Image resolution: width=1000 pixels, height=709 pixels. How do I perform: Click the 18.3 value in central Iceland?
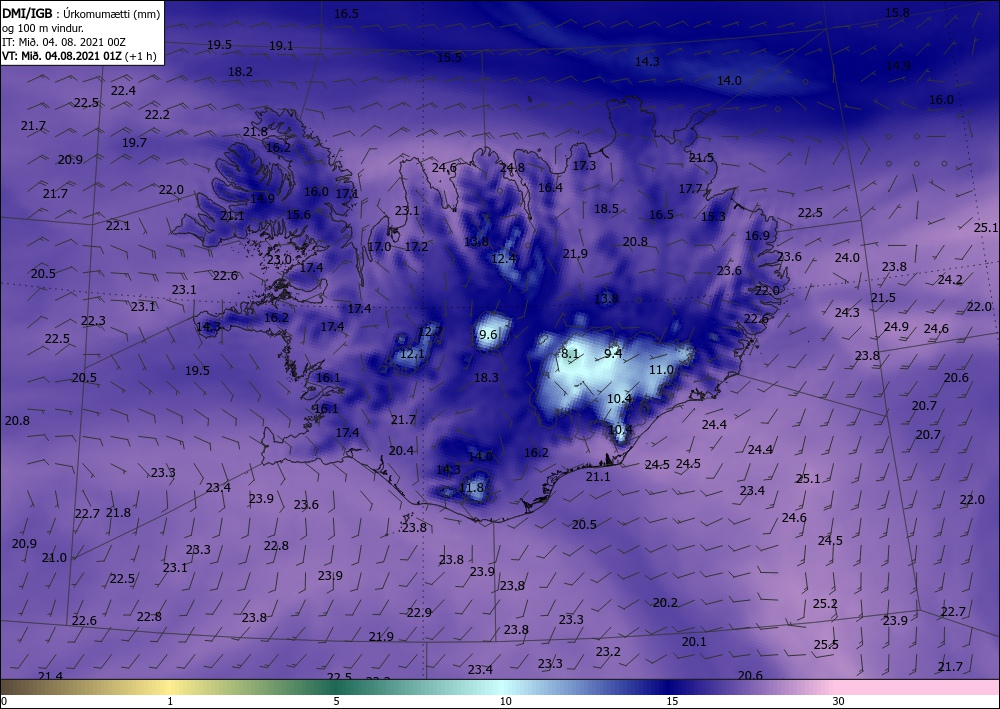tap(486, 377)
